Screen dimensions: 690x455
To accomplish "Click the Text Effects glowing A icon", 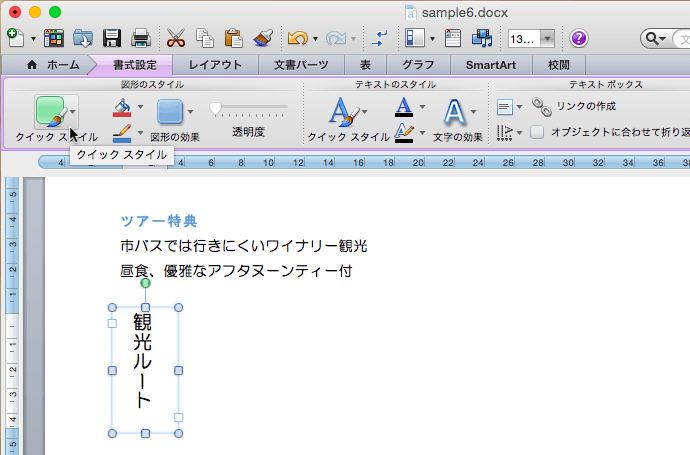I will pyautogui.click(x=454, y=111).
